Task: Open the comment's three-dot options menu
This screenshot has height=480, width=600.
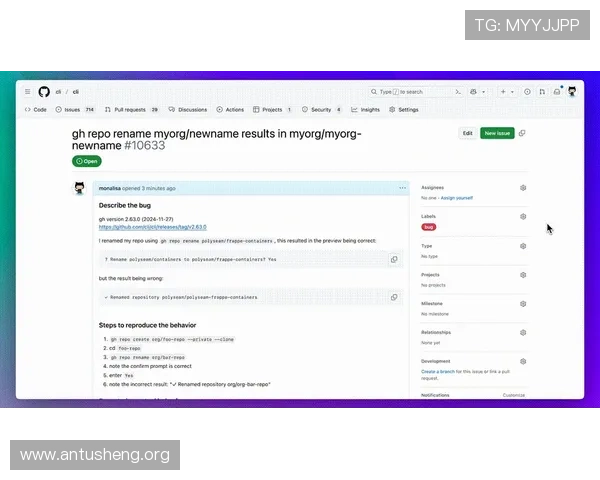Action: [402, 187]
